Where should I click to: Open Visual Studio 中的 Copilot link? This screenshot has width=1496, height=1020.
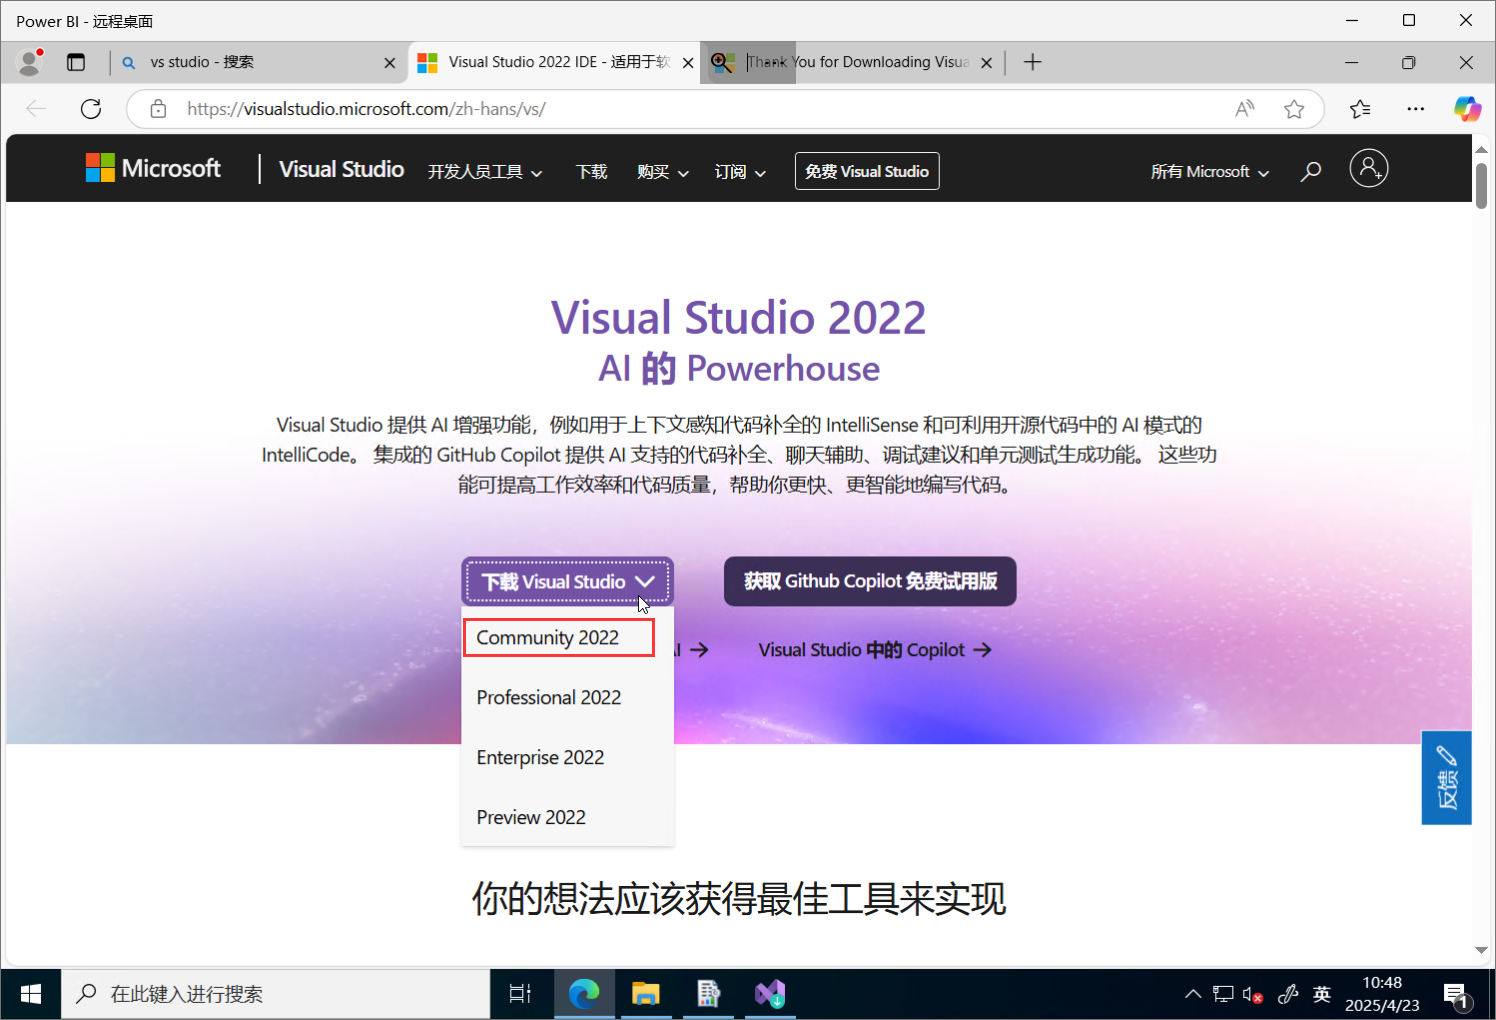coord(875,650)
